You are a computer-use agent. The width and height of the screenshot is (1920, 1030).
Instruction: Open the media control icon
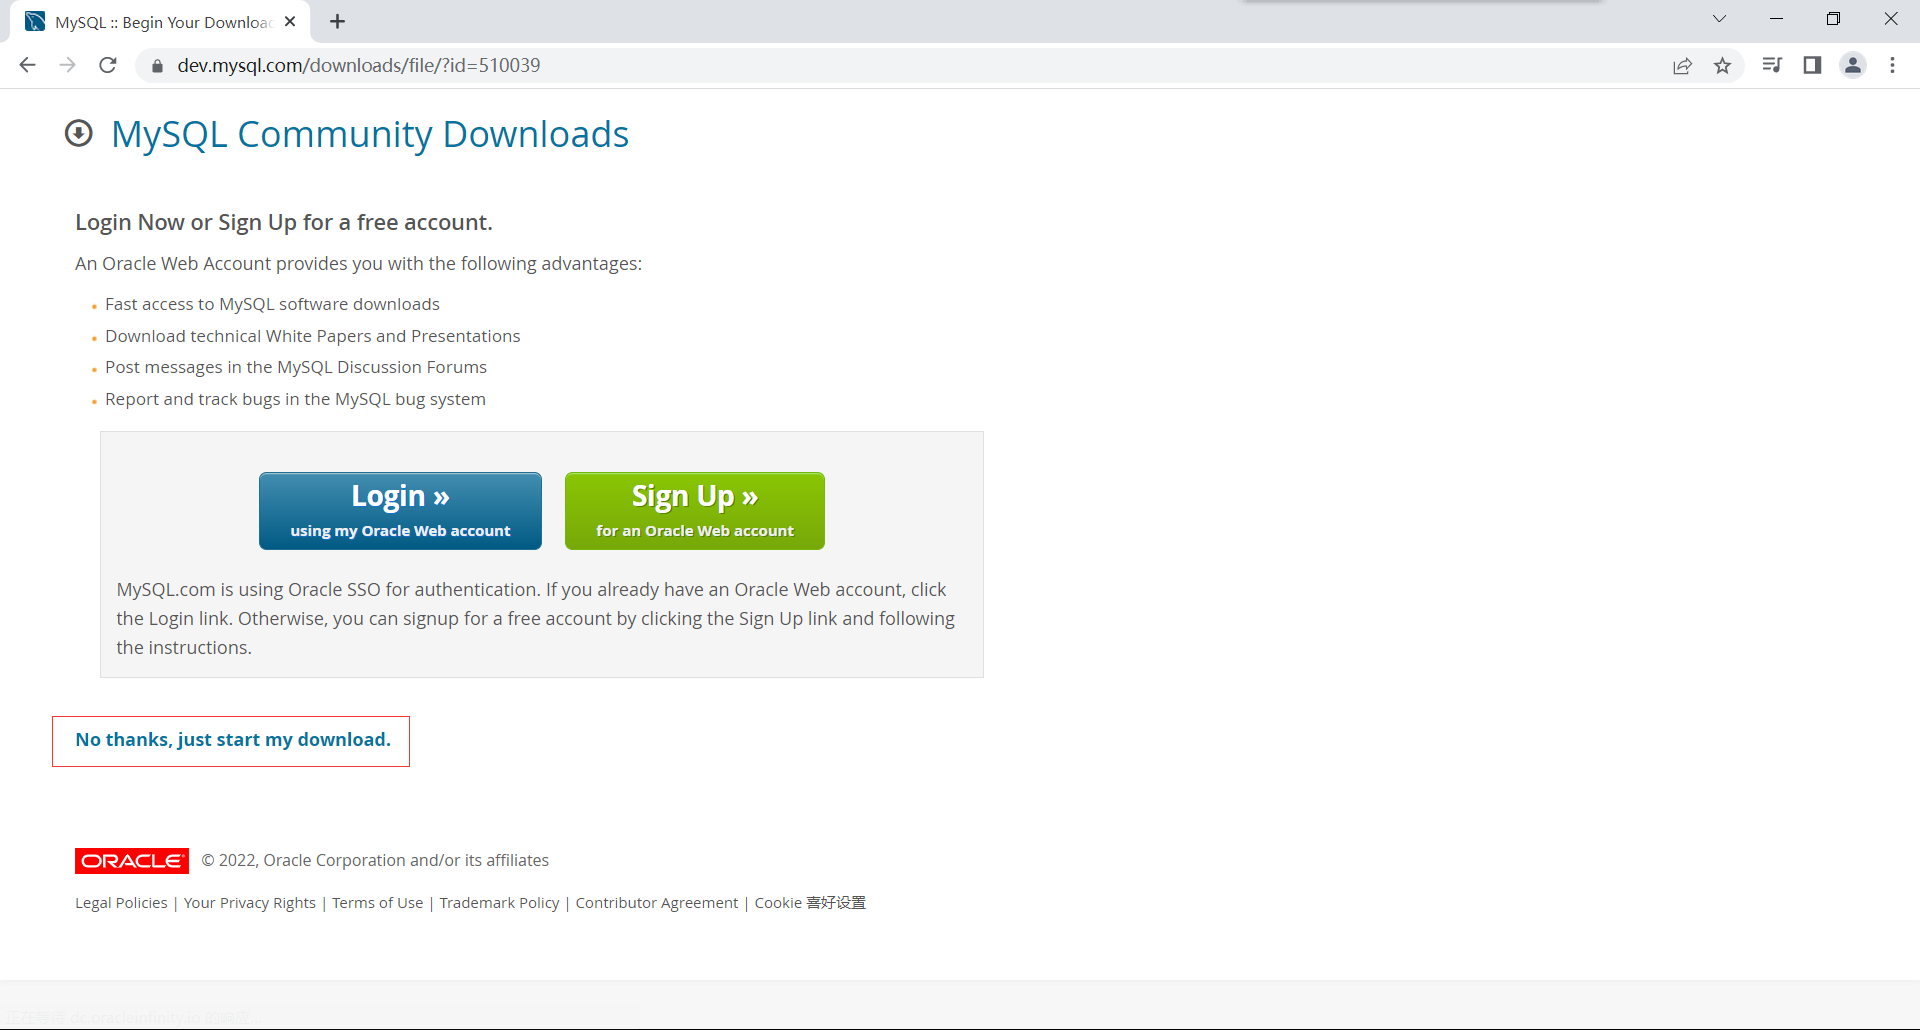pos(1772,65)
